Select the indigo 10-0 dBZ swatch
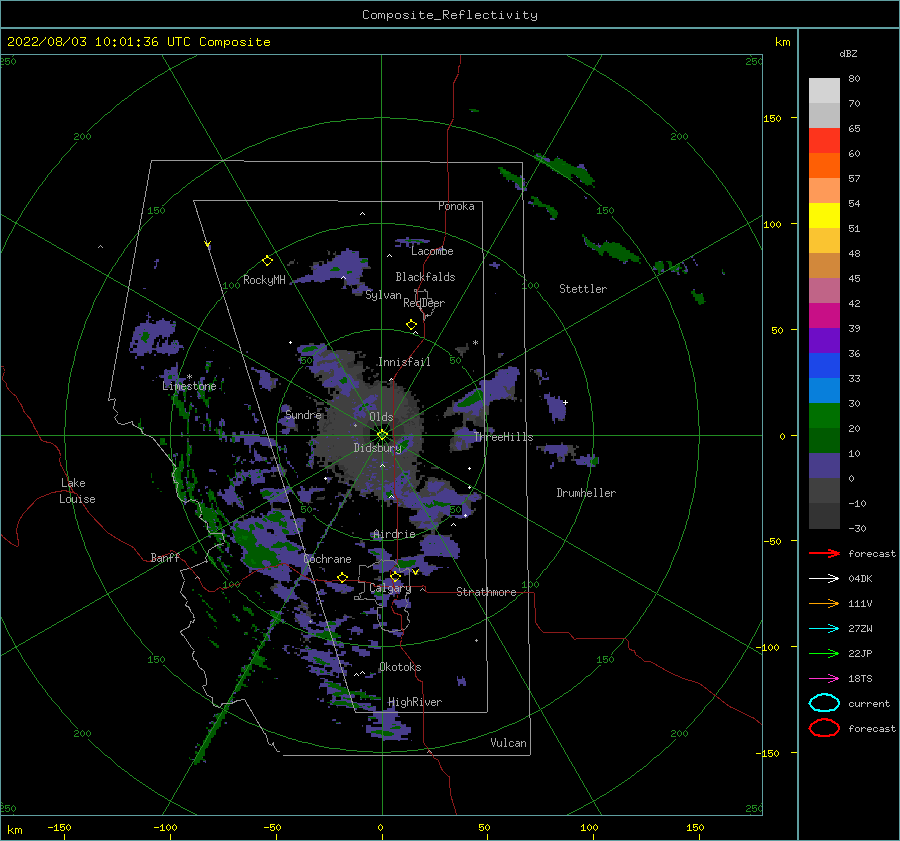The height and width of the screenshot is (841, 900). click(824, 466)
